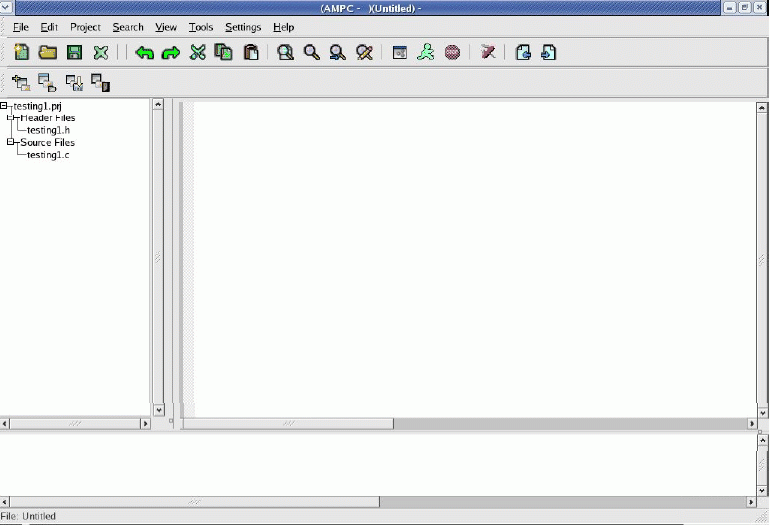The image size is (770, 525).
Task: Click the debug pin tool icon
Action: click(x=488, y=52)
